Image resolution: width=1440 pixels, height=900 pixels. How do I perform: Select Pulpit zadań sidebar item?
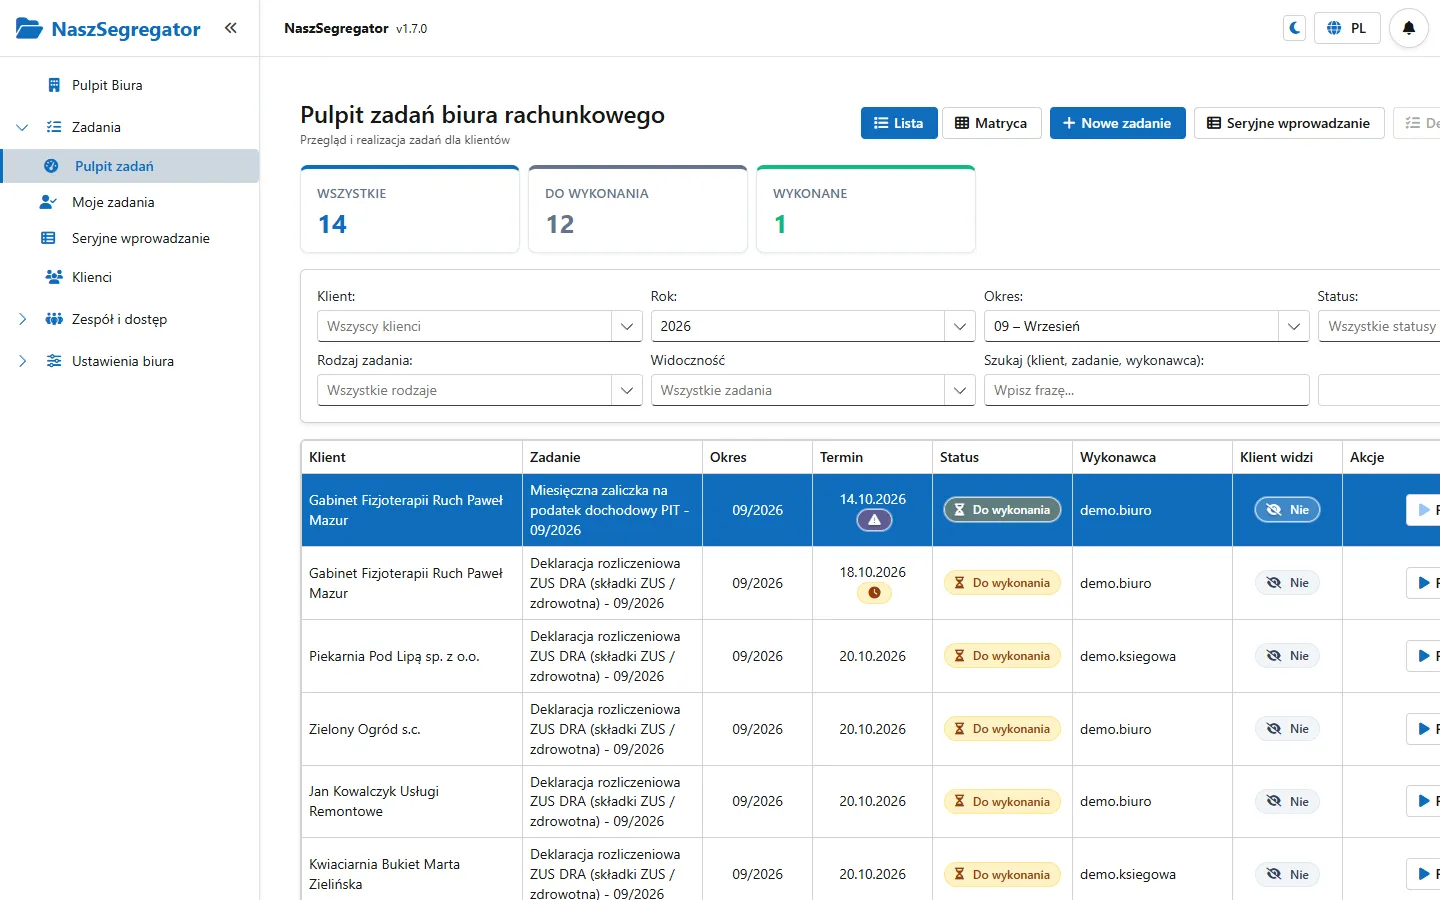130,166
